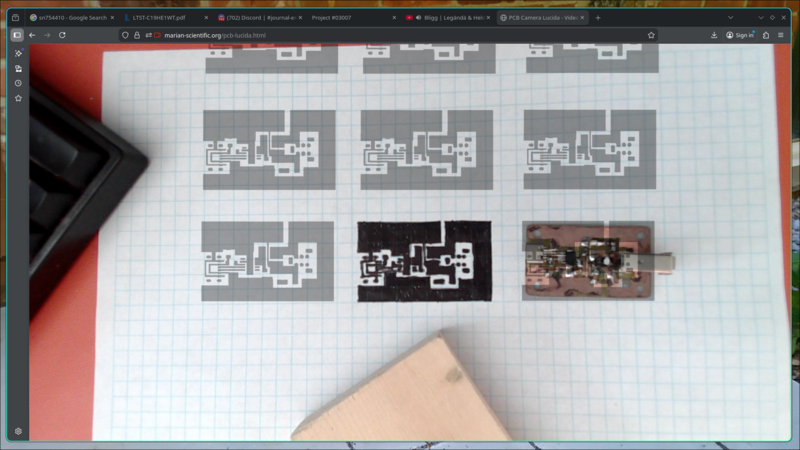Open the history sidebar panel
Image resolution: width=800 pixels, height=450 pixels.
(18, 83)
